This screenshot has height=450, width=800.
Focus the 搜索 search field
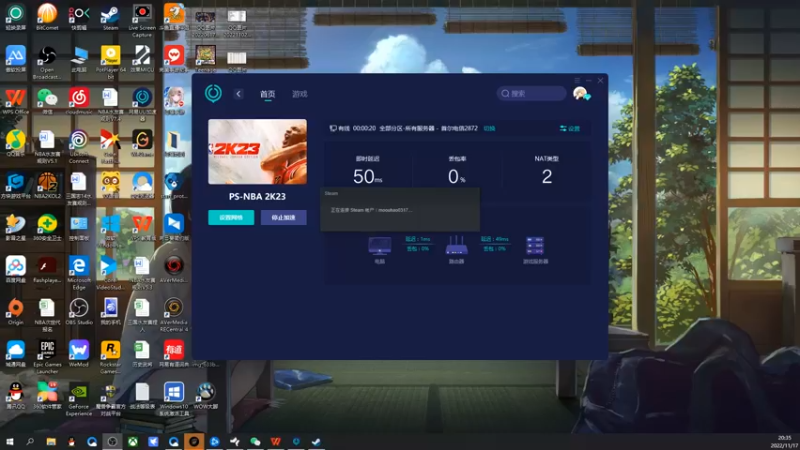531,93
